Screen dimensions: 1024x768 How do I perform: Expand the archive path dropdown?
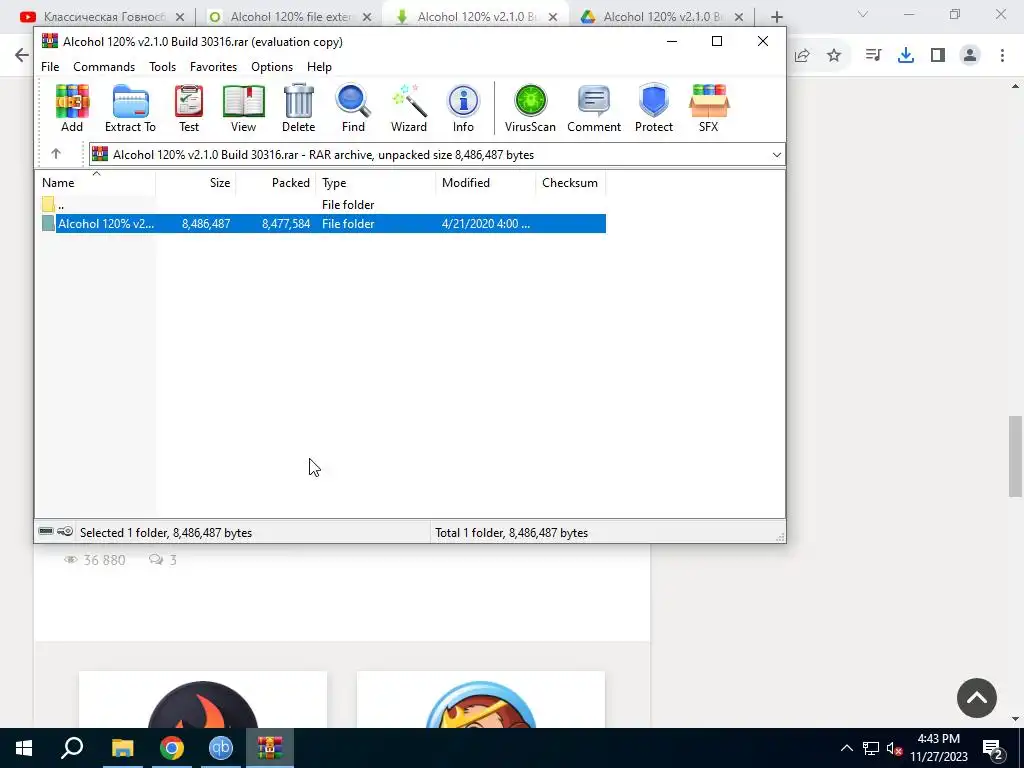pos(776,155)
